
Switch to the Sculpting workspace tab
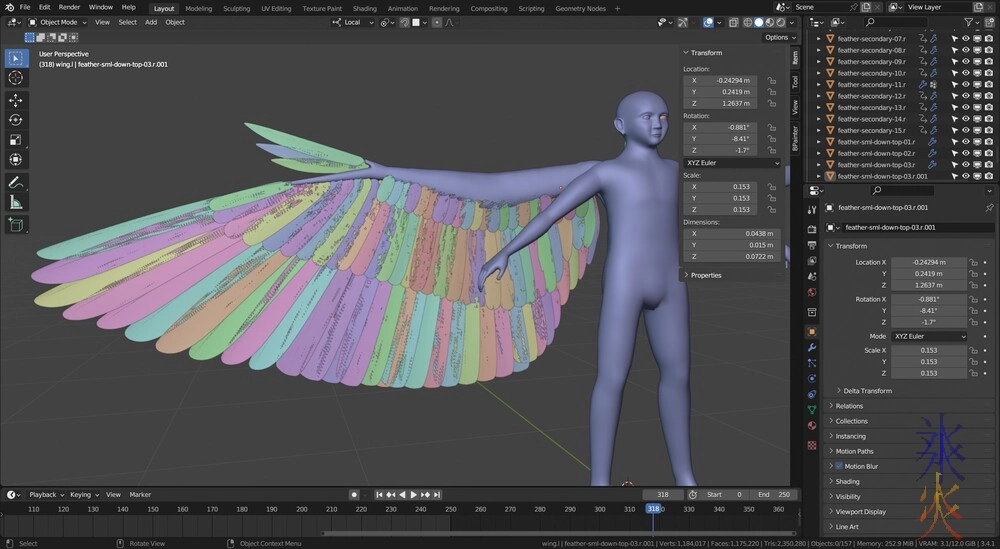[x=237, y=8]
